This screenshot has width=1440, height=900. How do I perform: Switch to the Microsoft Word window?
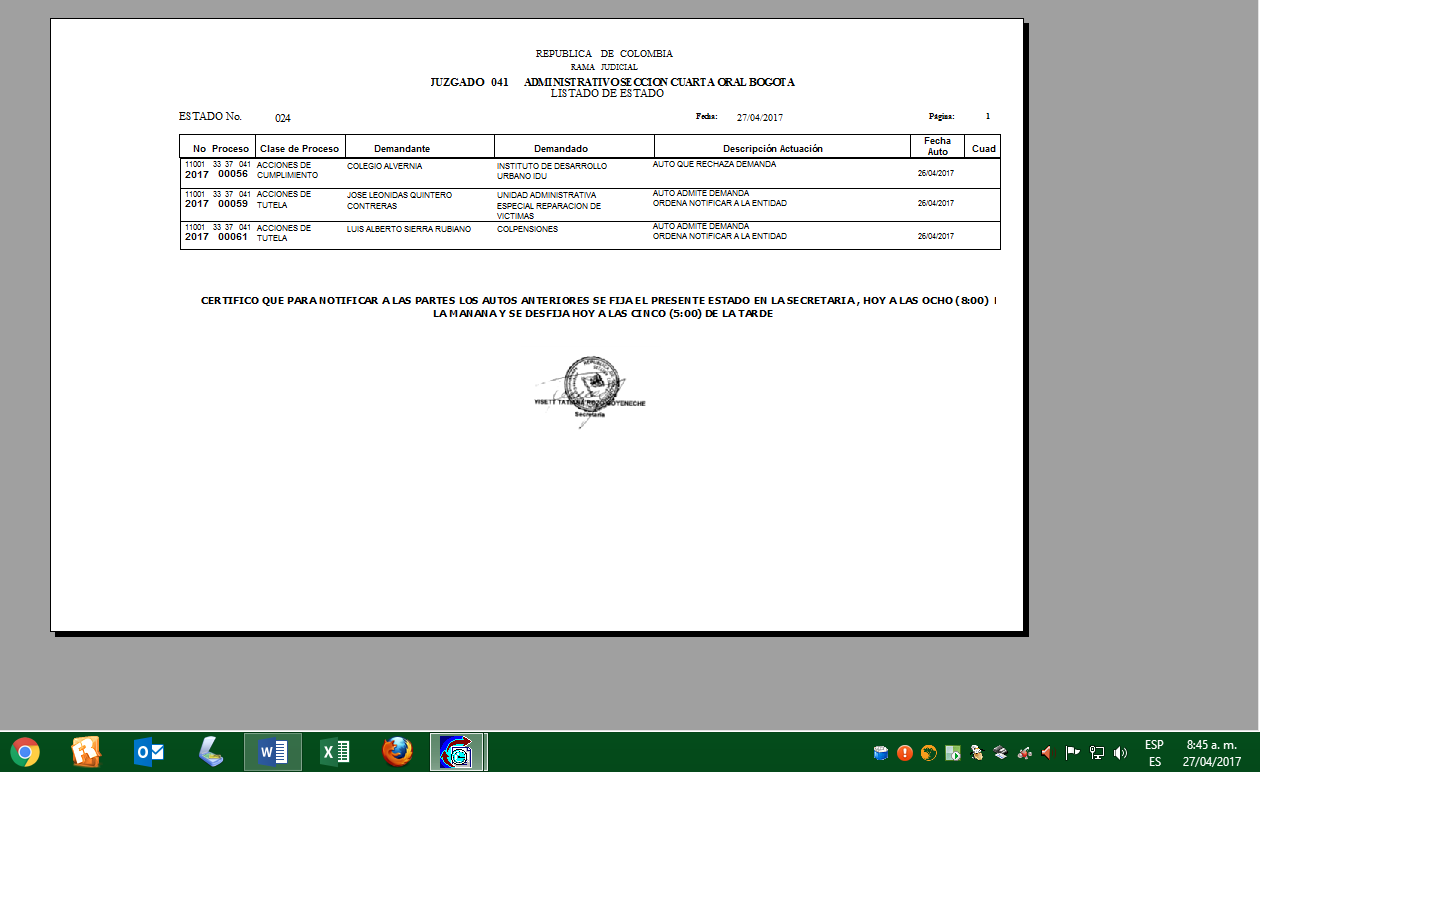272,752
